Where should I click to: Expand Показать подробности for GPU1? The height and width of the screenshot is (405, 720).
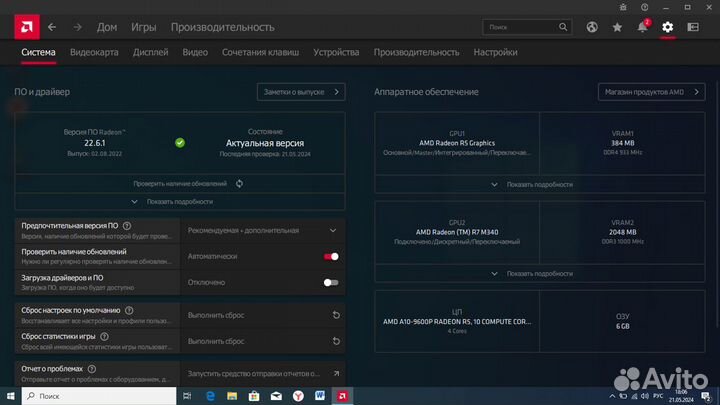tap(540, 184)
